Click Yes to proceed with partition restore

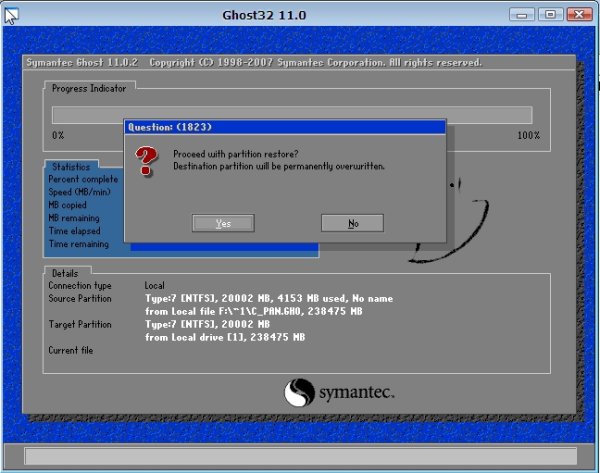coord(223,223)
